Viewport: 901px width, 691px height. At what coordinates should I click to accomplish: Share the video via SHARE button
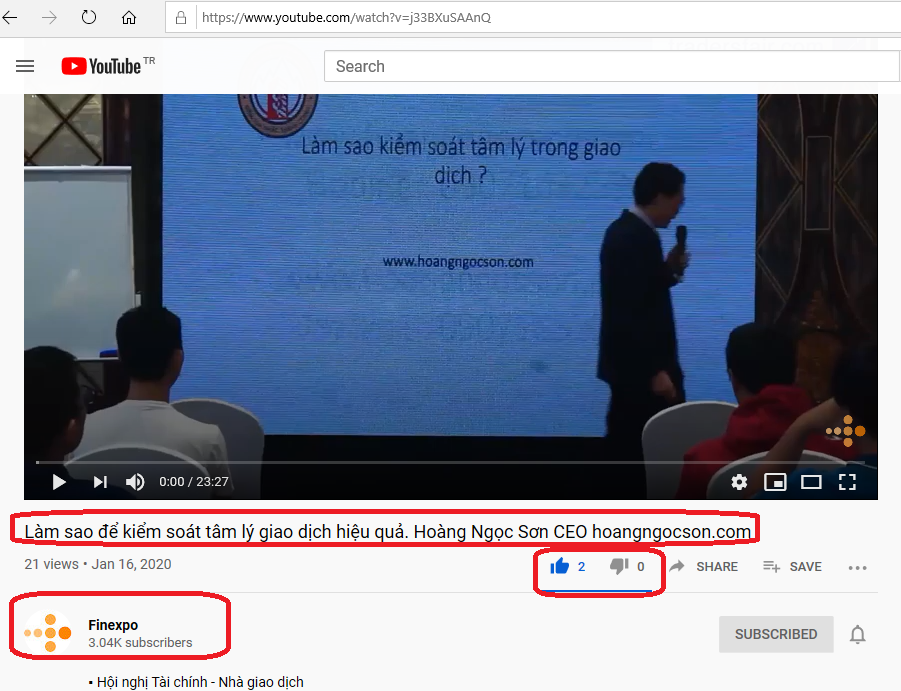coord(703,566)
